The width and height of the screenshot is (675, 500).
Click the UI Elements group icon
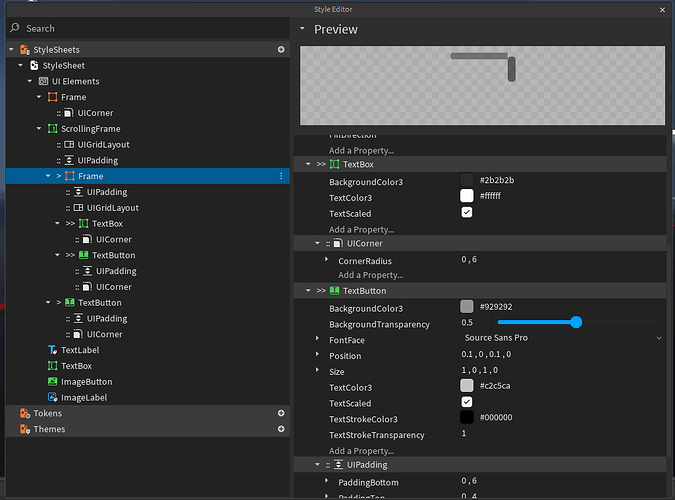(x=43, y=81)
